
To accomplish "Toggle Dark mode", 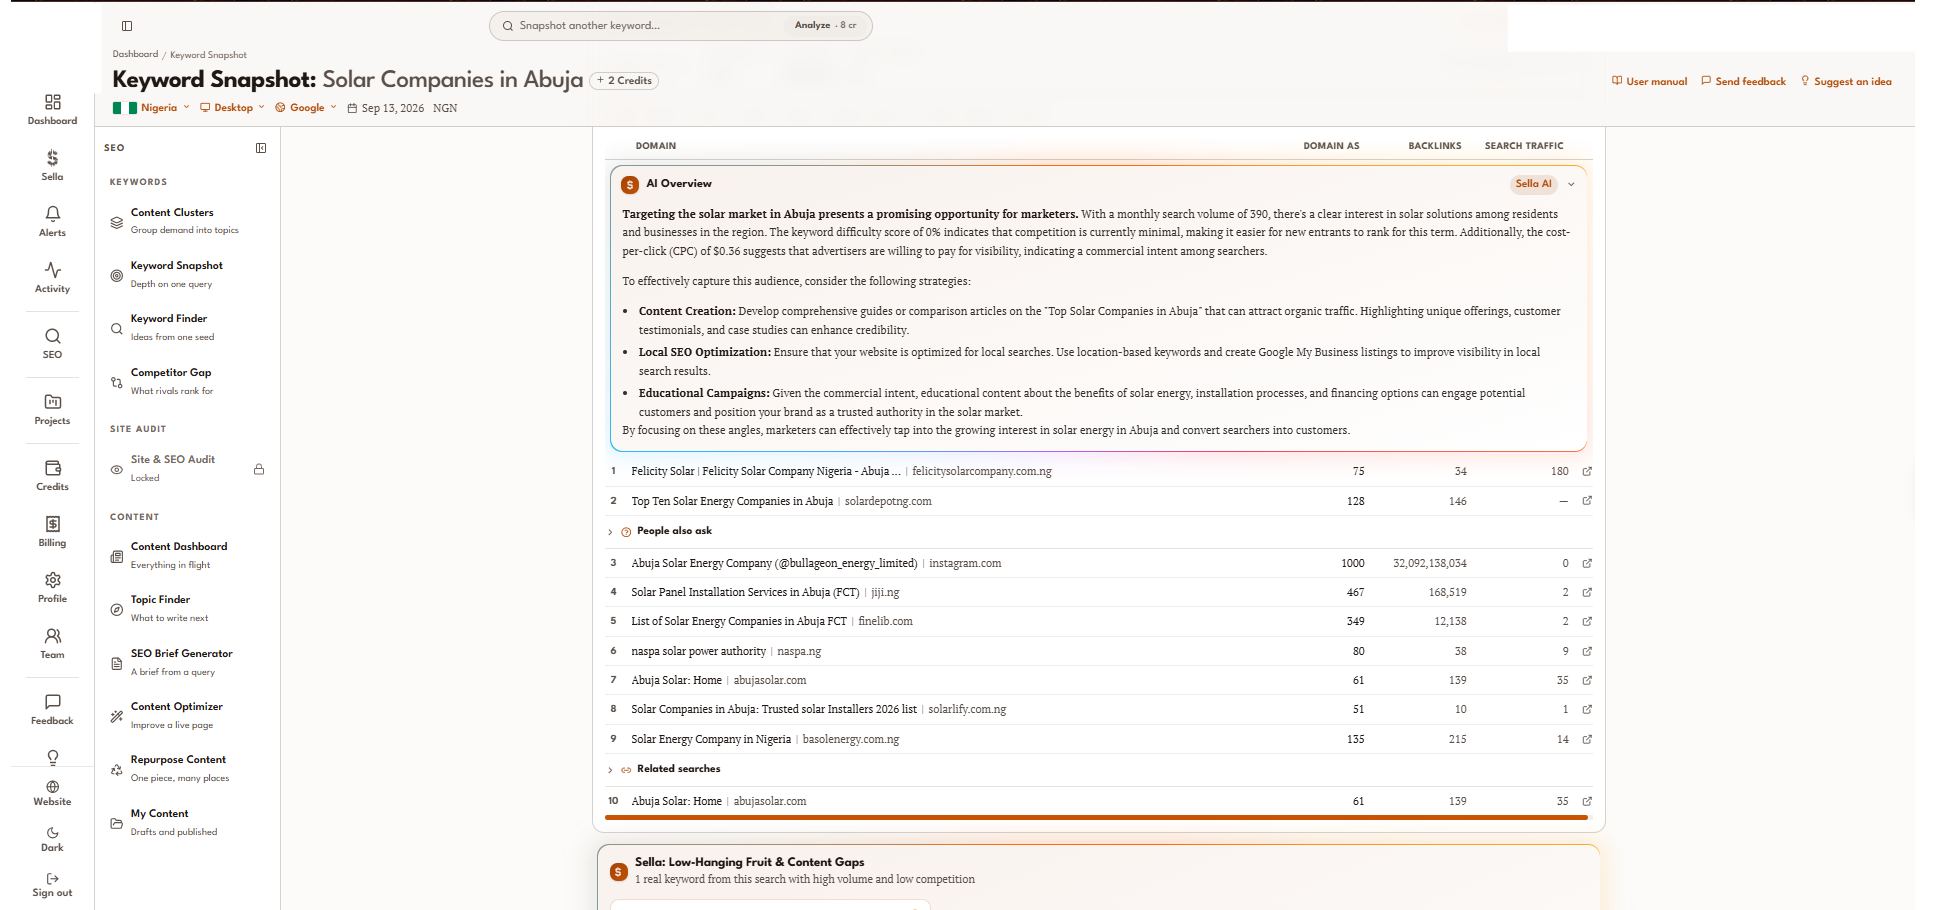I will [x=53, y=839].
